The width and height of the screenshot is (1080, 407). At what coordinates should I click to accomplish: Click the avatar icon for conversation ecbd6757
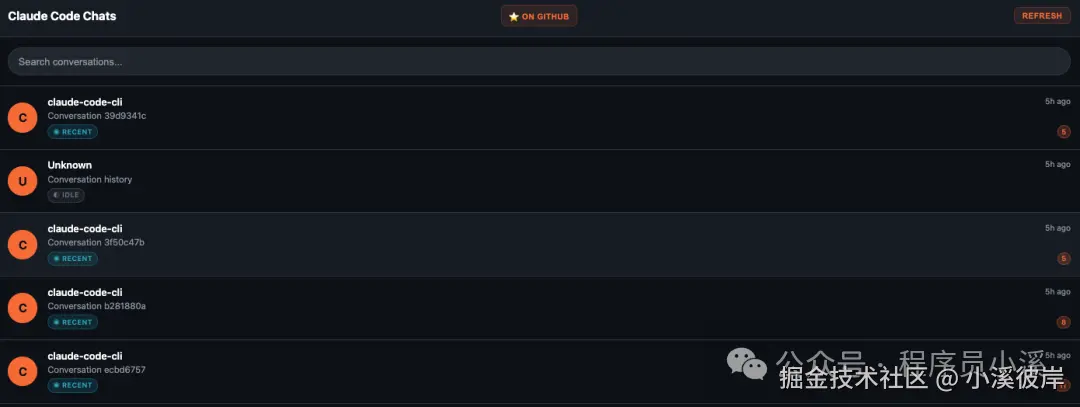(22, 371)
